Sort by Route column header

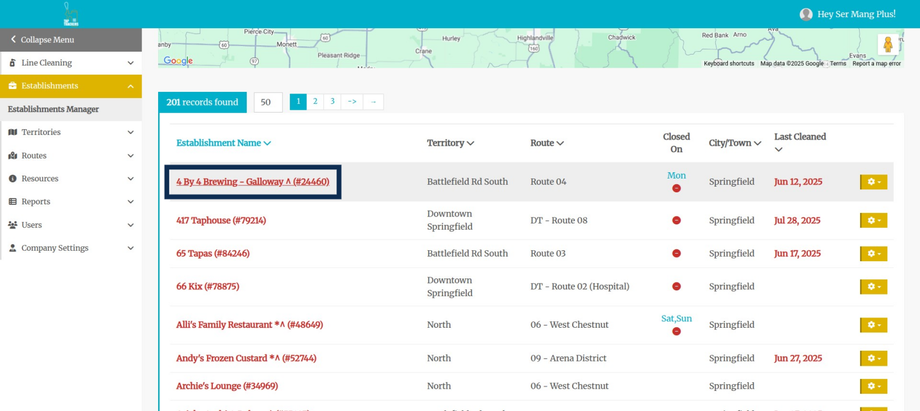click(547, 143)
